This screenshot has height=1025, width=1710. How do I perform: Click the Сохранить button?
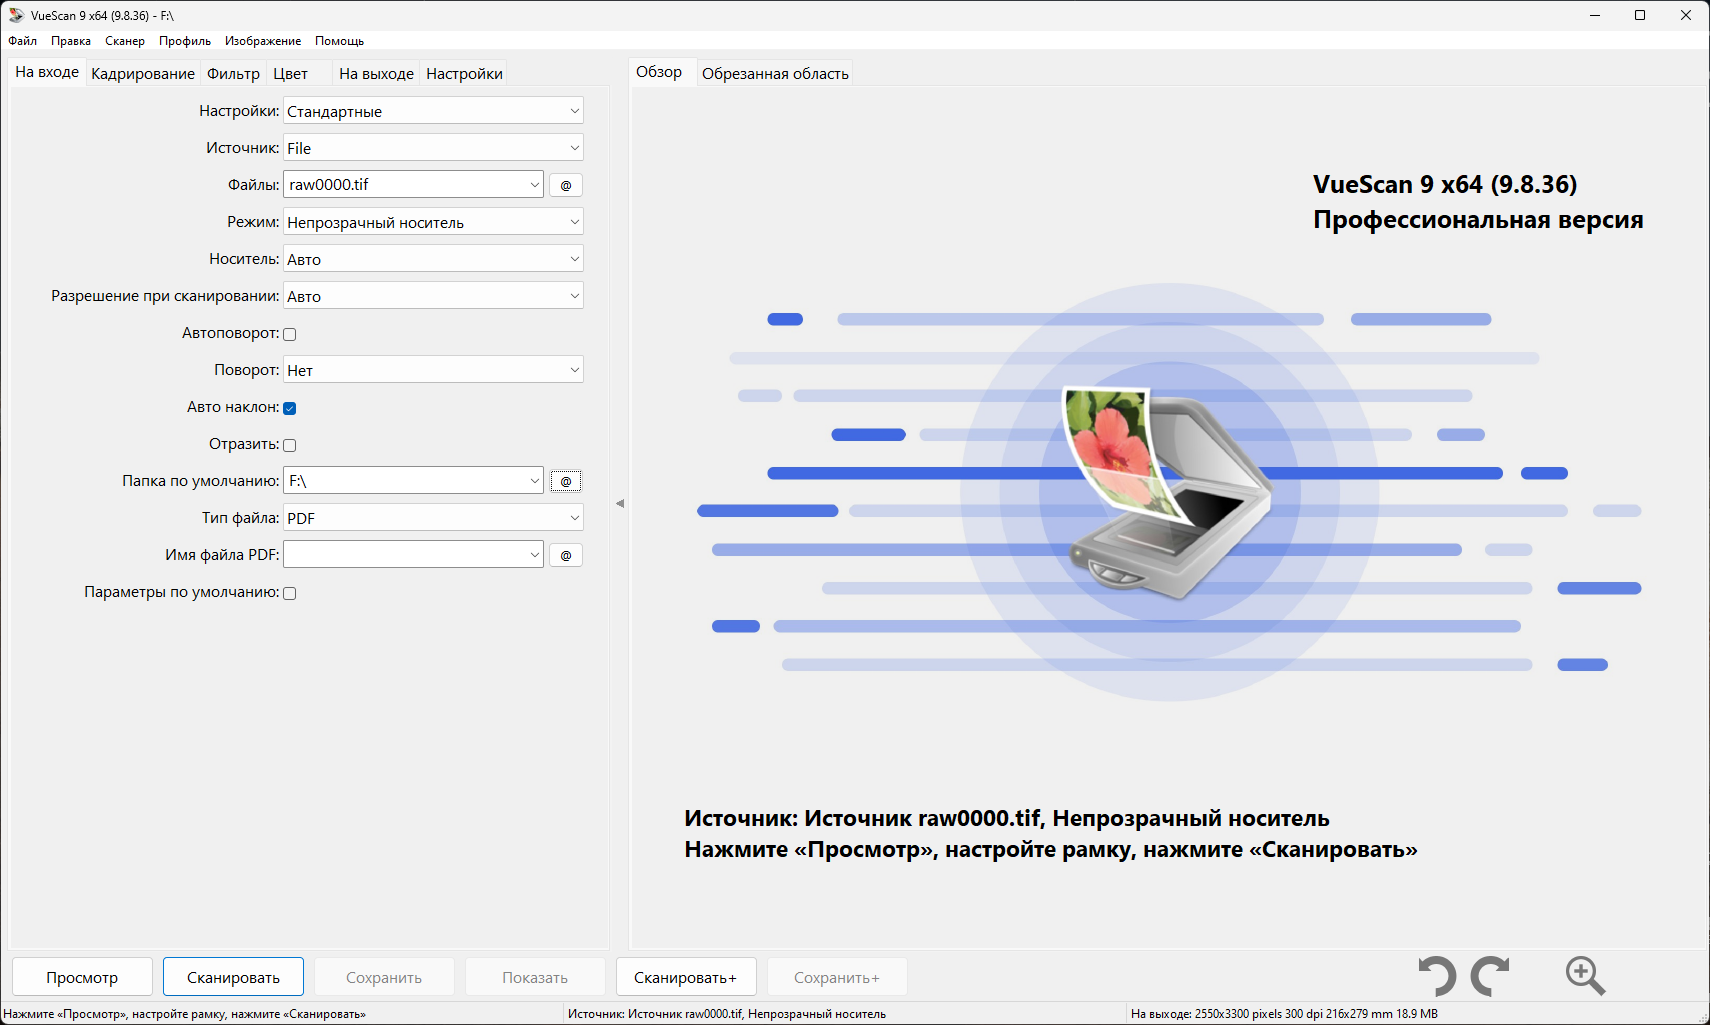384,977
